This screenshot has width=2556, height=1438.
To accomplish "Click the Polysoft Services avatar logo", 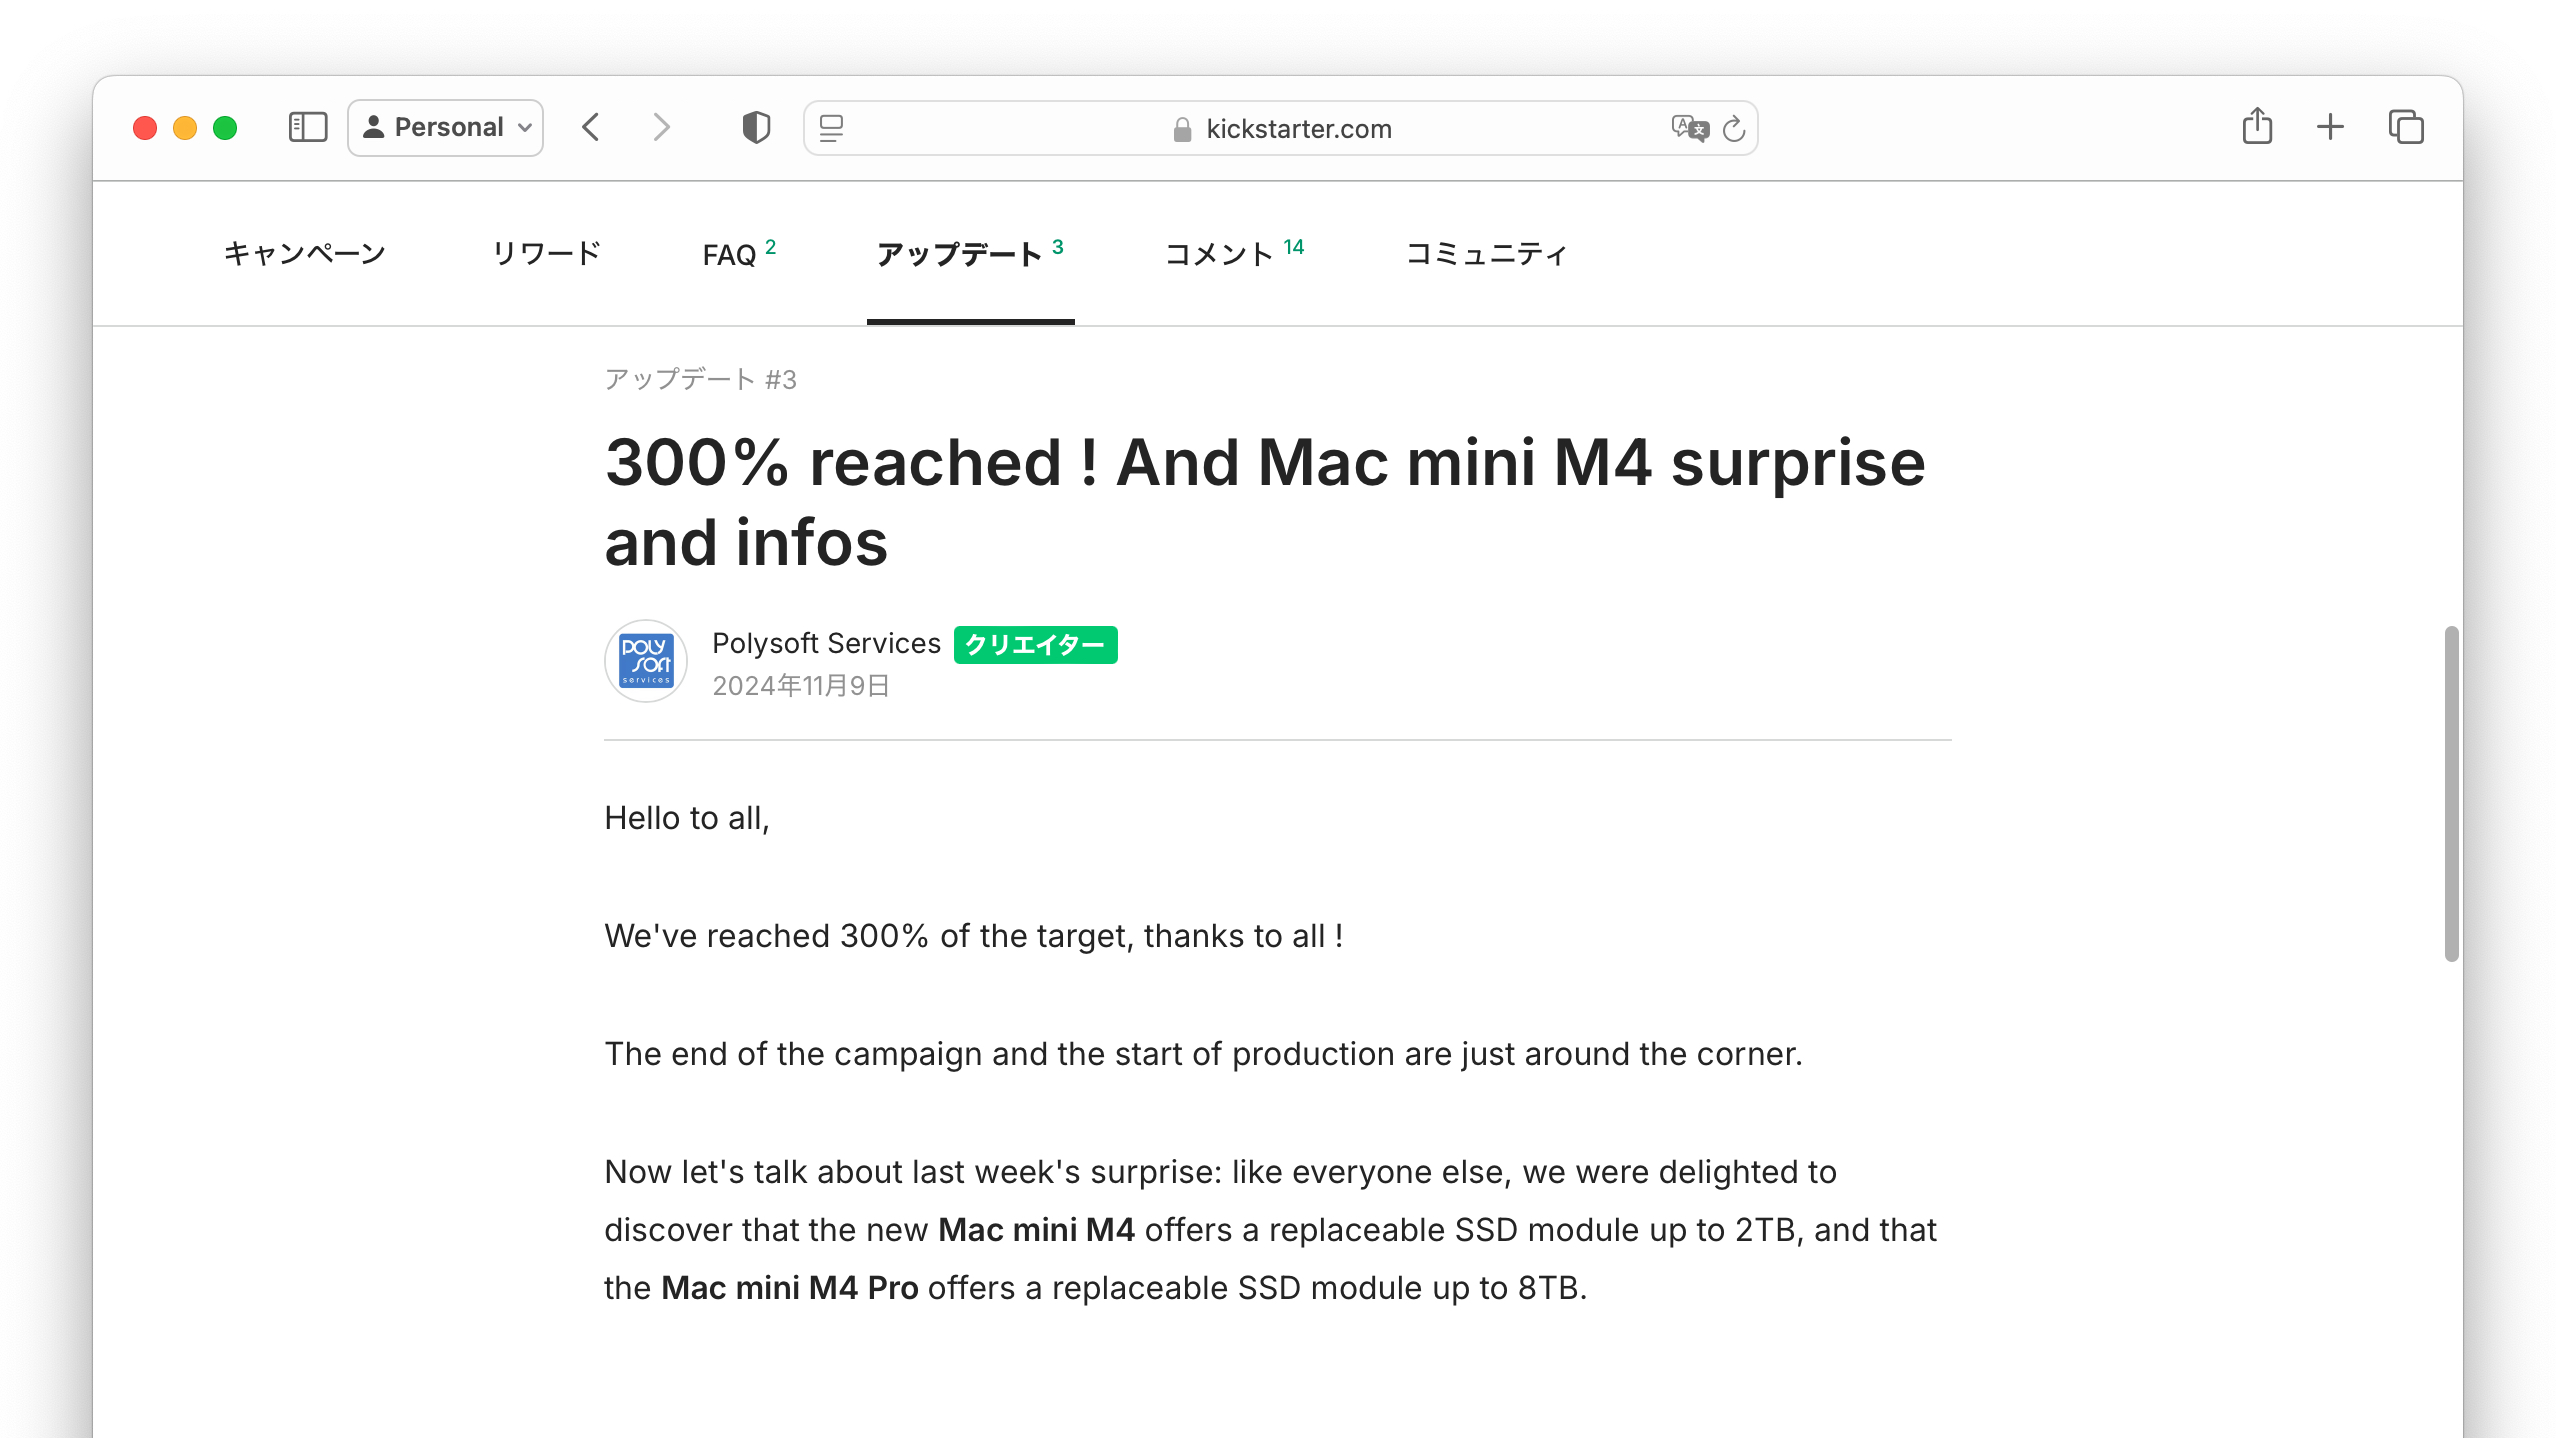I will 646,661.
